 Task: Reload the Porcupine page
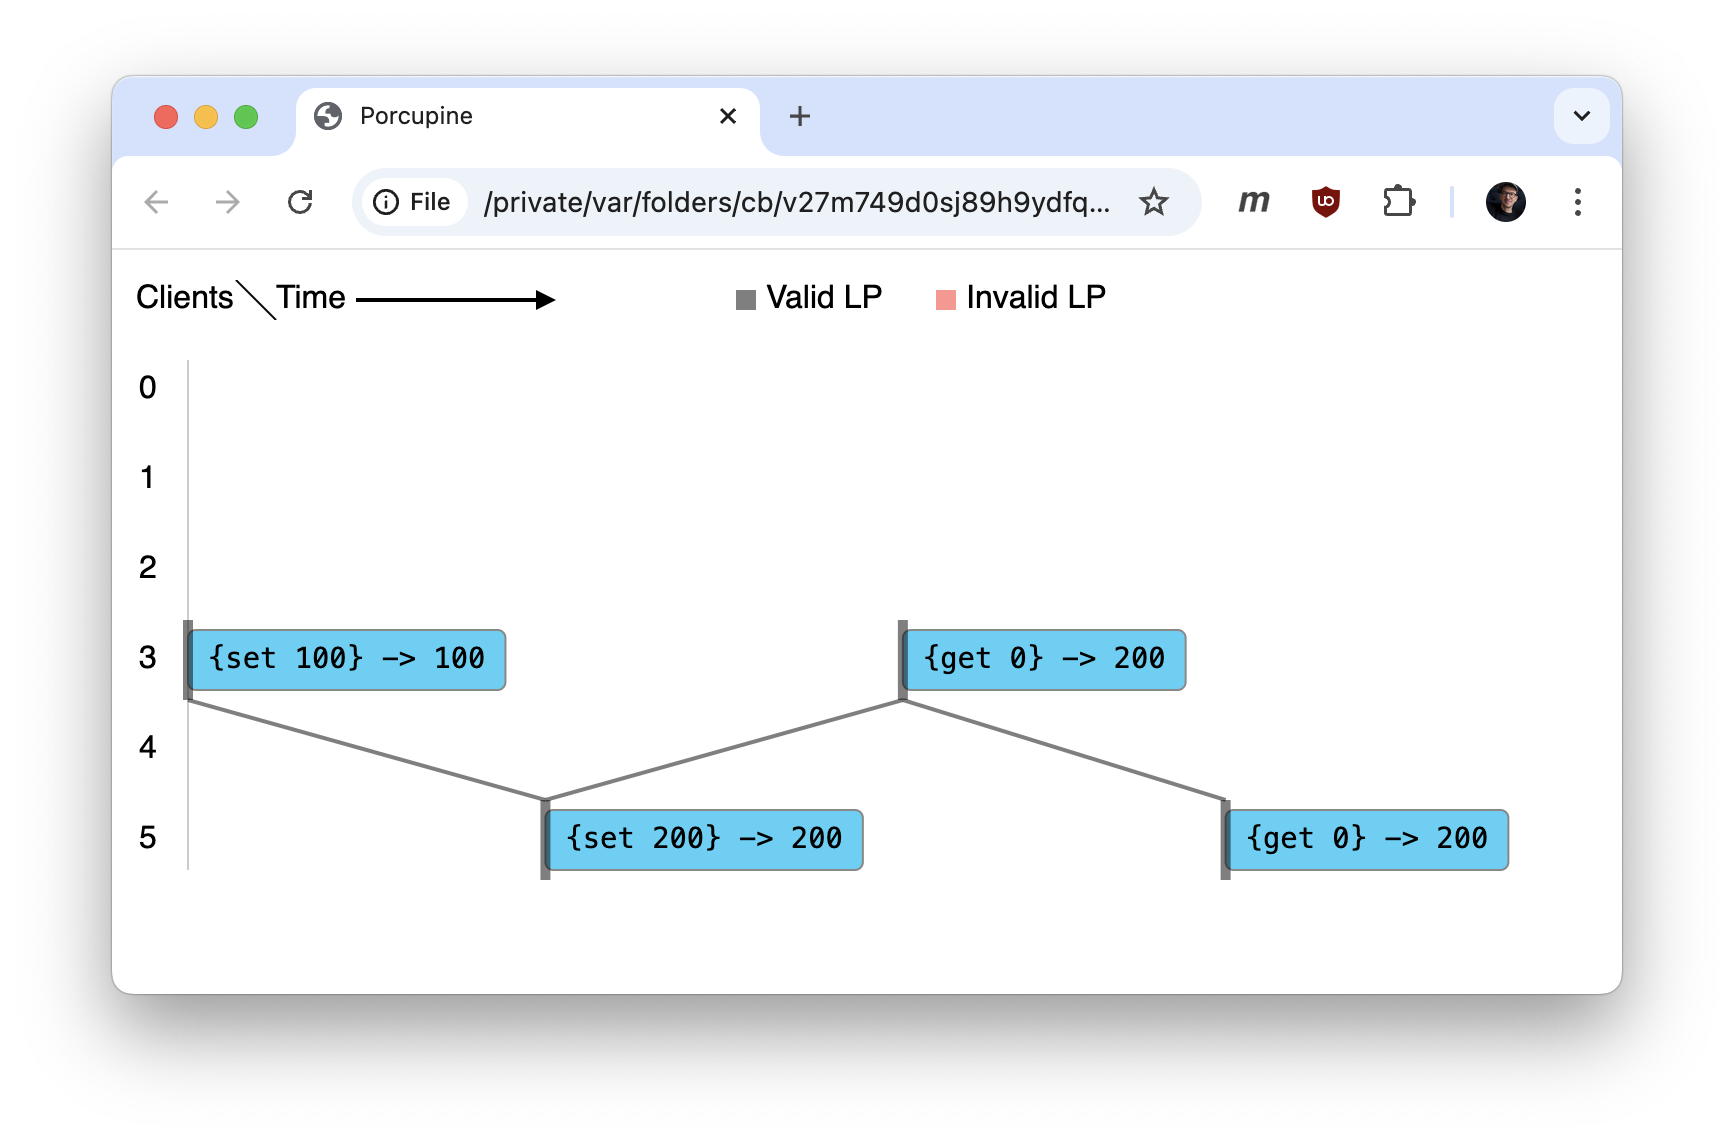(x=300, y=202)
